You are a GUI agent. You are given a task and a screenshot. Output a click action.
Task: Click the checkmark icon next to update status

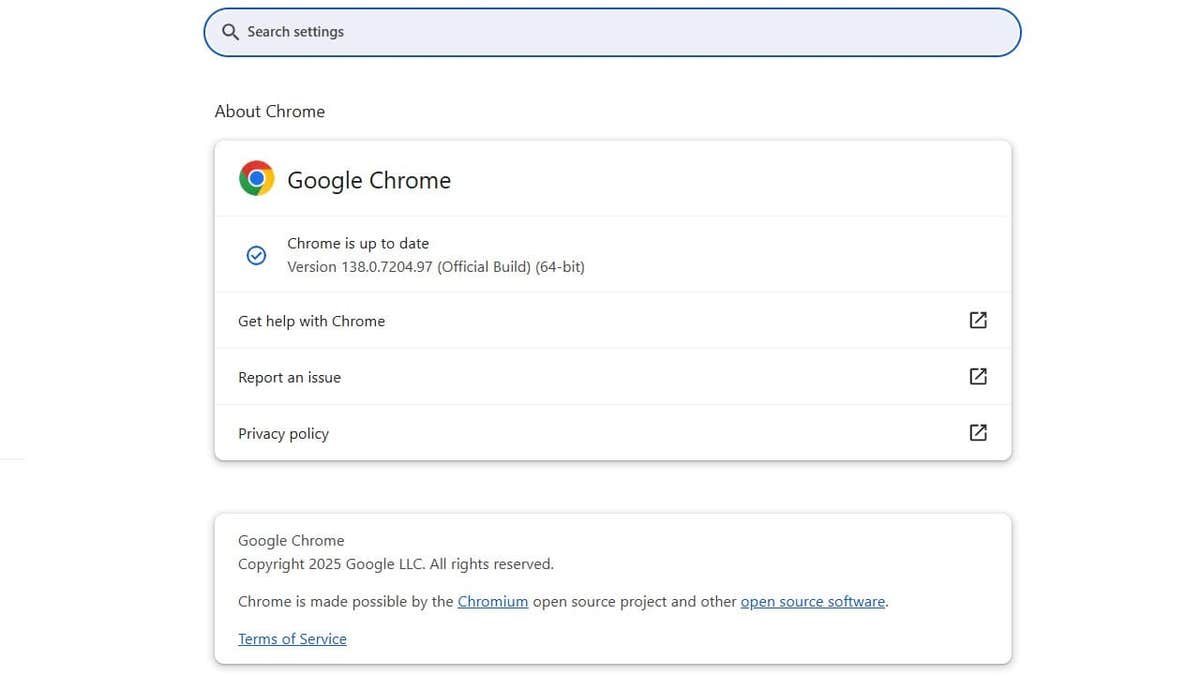[256, 255]
